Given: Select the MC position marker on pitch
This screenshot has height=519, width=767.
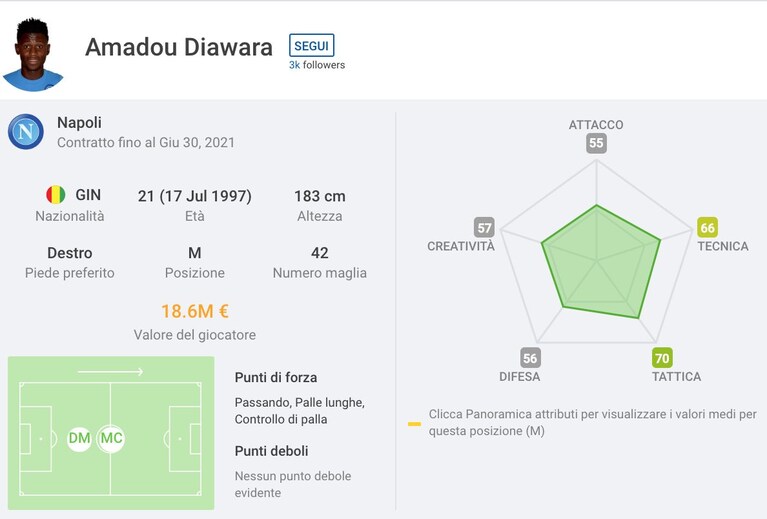Looking at the screenshot, I should coord(111,438).
